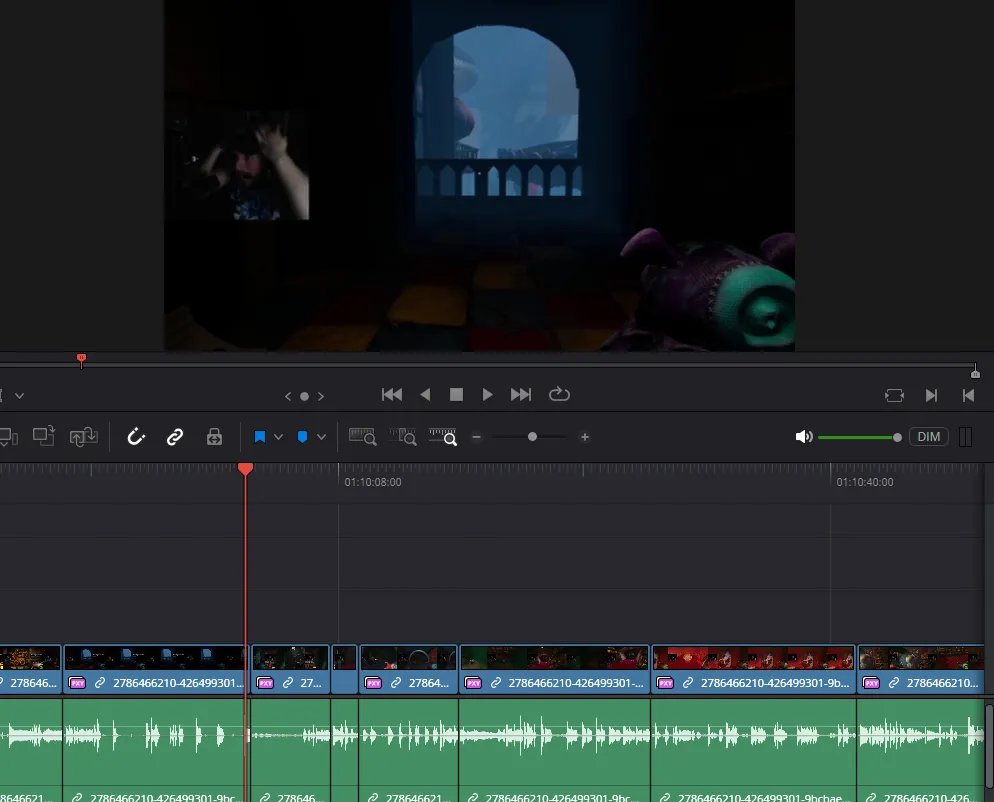Click the timeline vertical scrollbar
994x802 pixels.
(x=989, y=745)
